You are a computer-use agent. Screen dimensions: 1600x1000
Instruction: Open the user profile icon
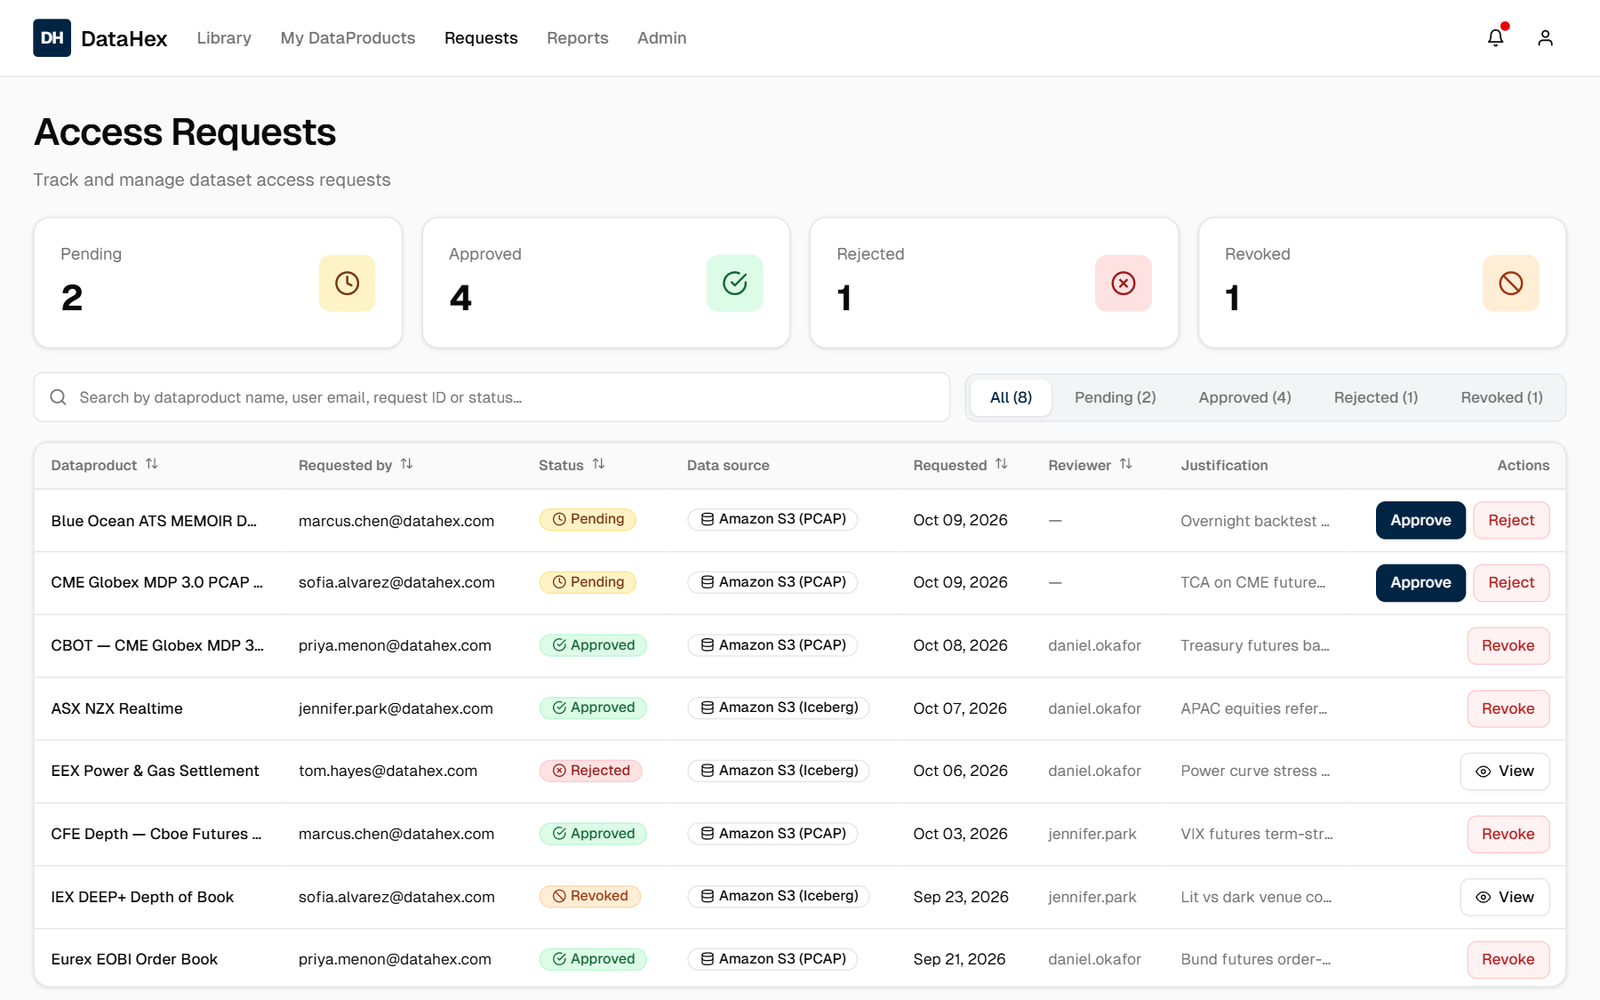point(1545,38)
